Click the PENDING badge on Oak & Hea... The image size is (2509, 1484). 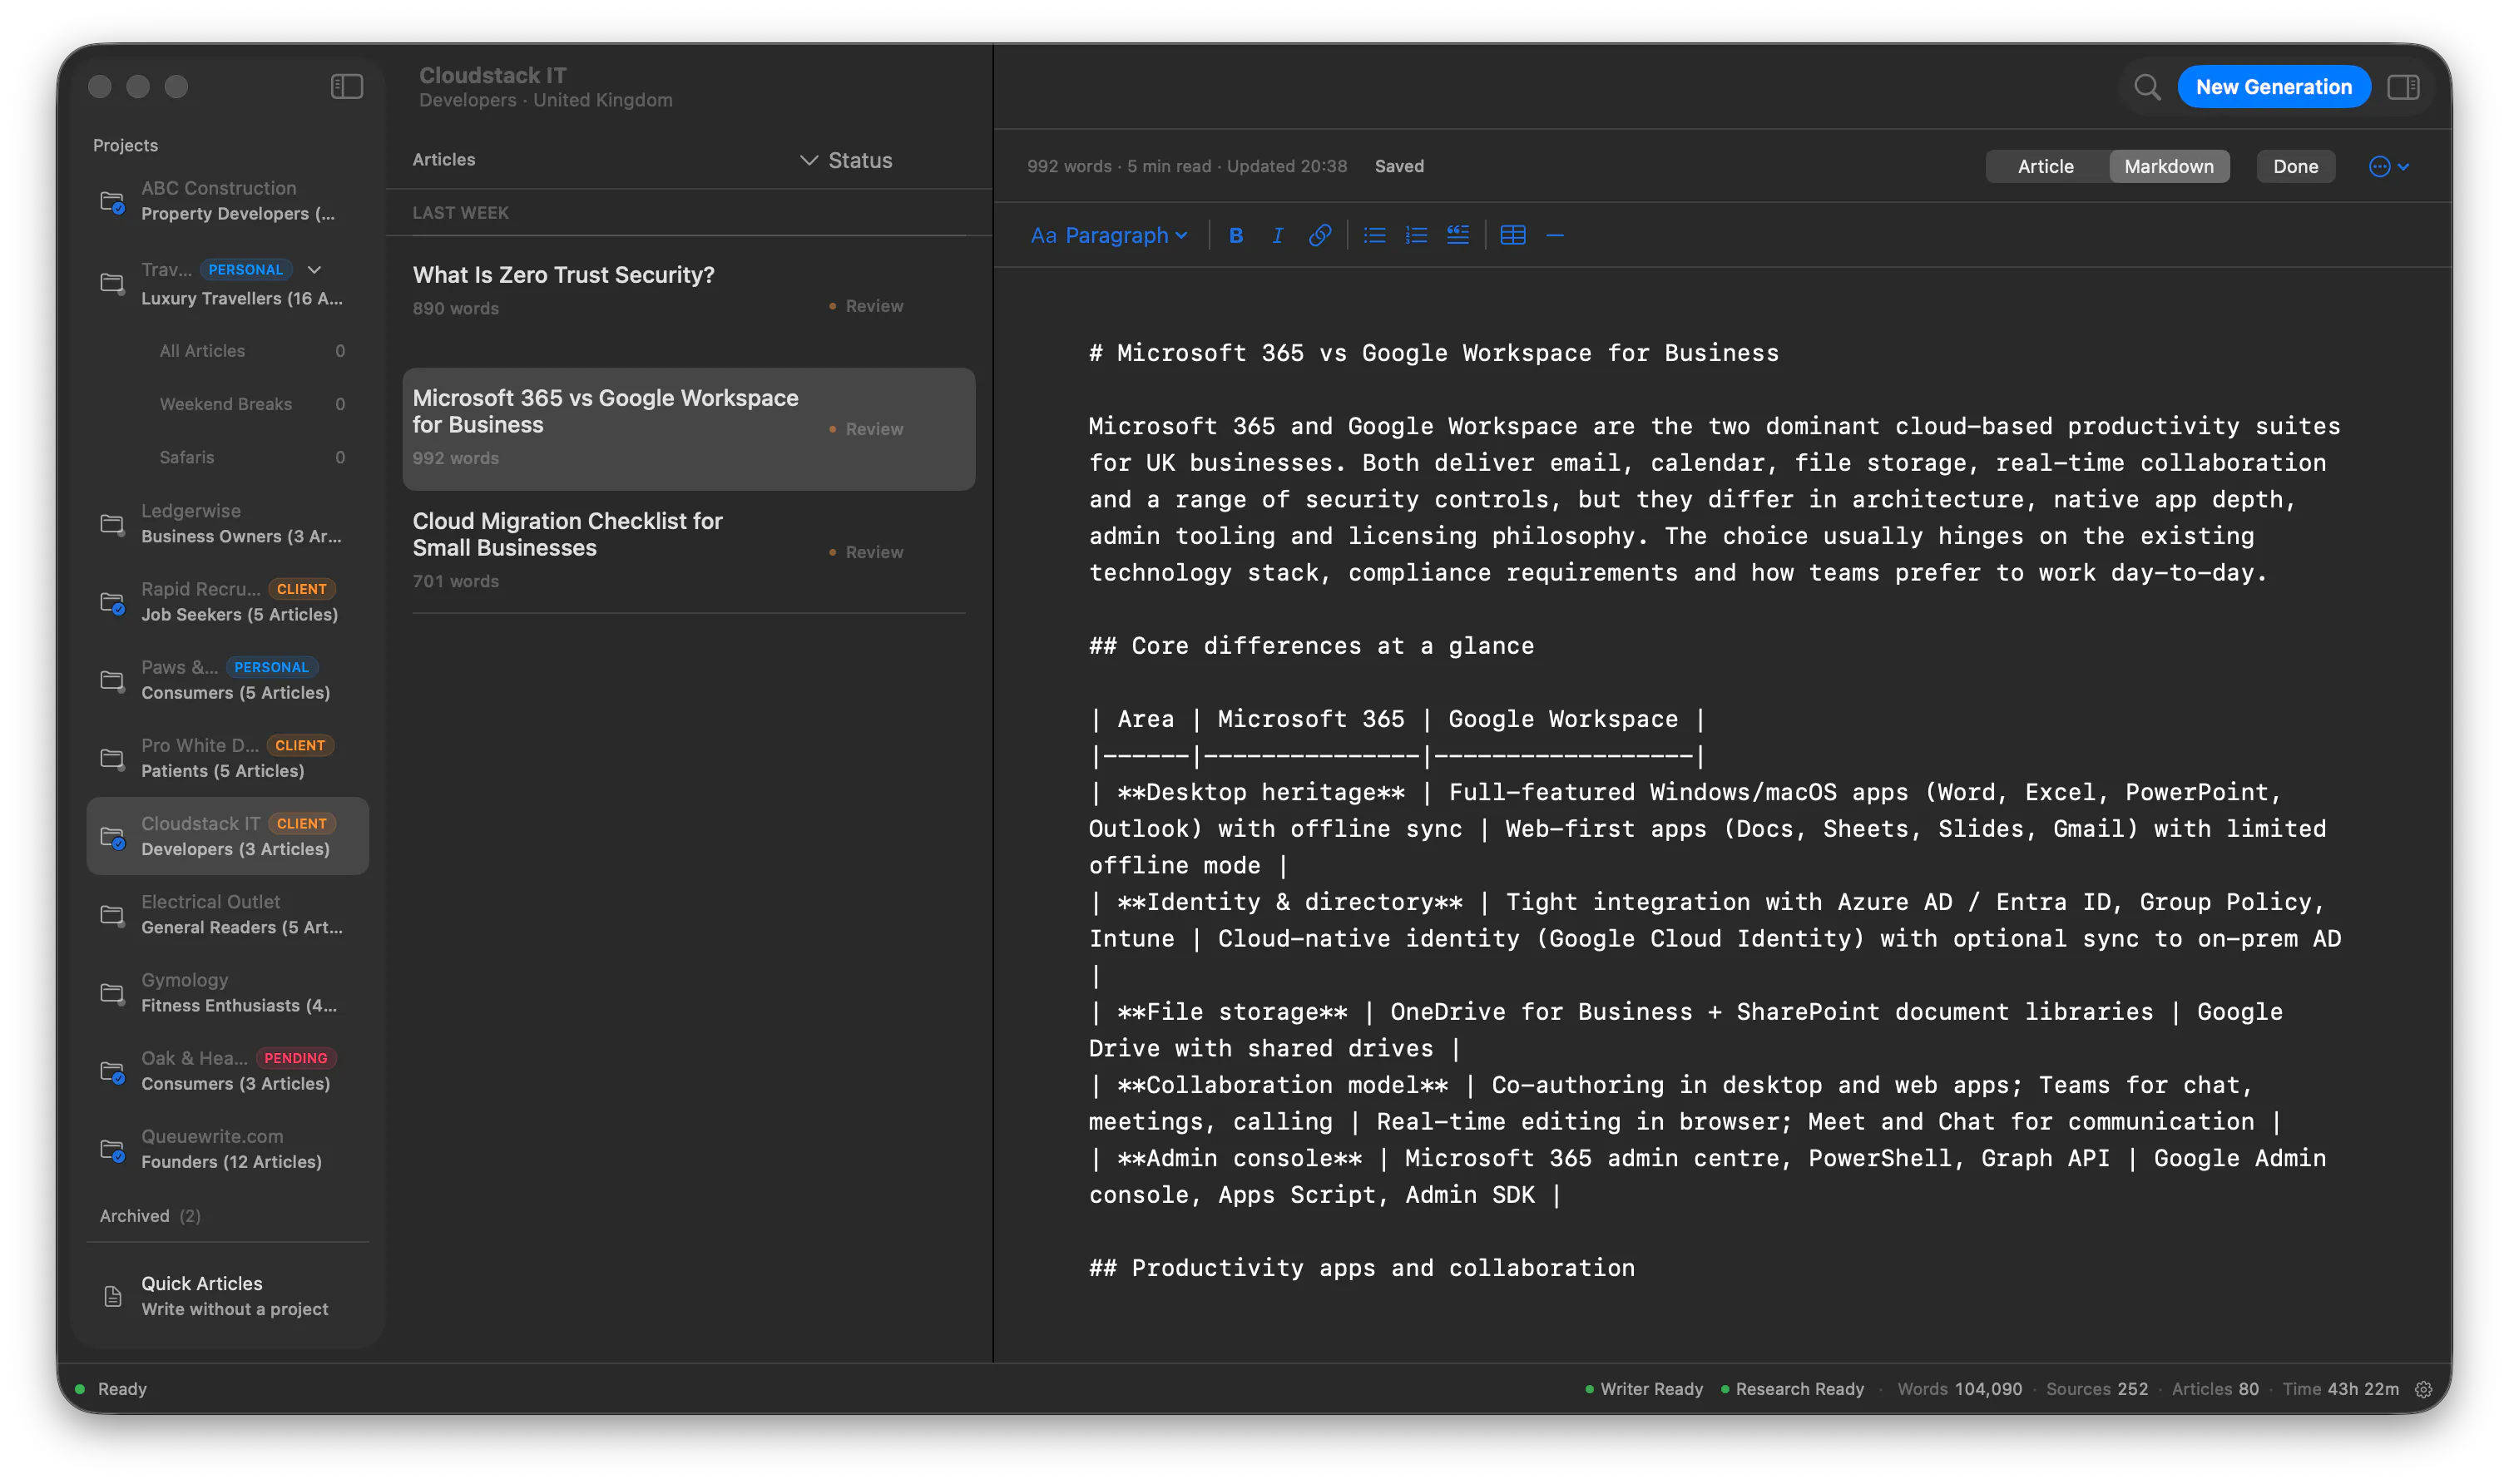pos(296,1058)
